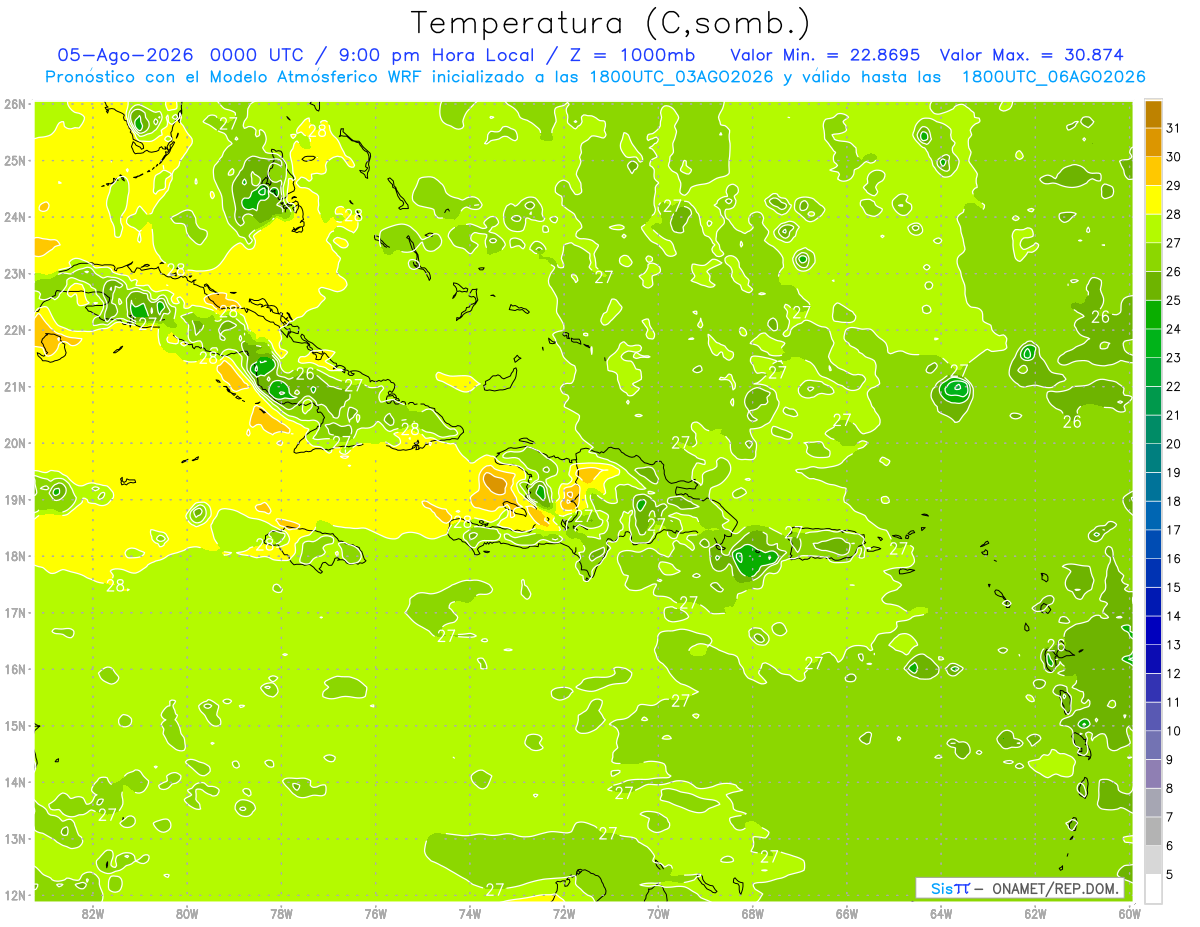Click the orange swatch between 30 and 31

tap(1153, 143)
